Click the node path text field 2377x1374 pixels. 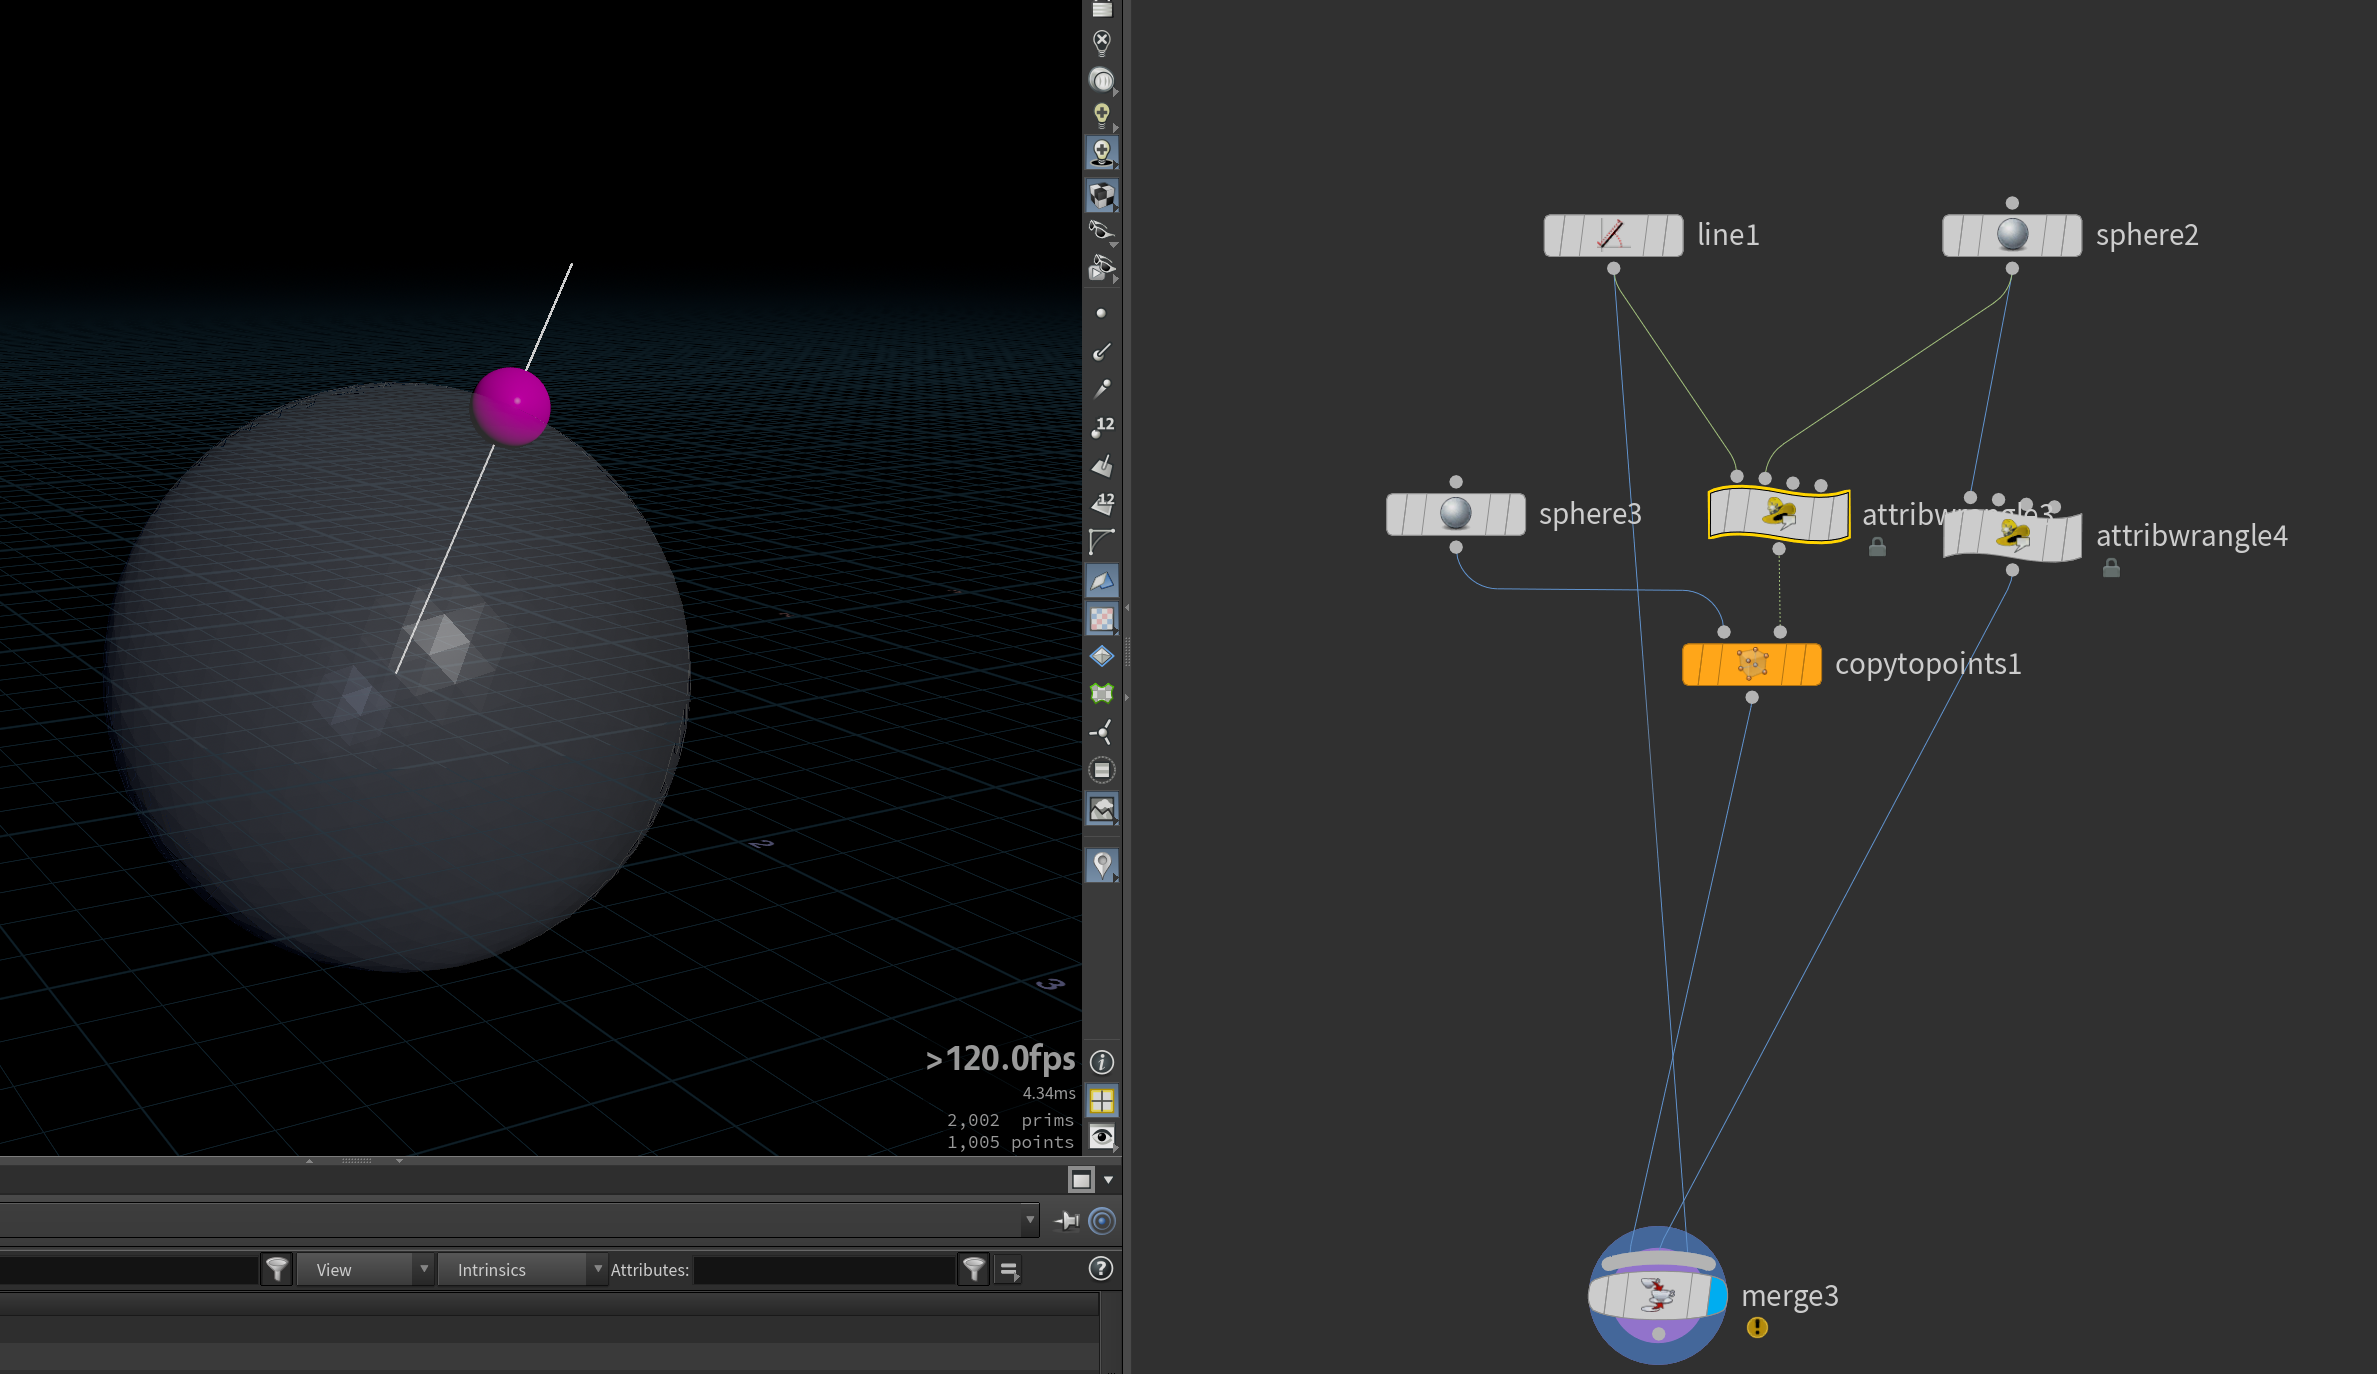click(x=510, y=1220)
